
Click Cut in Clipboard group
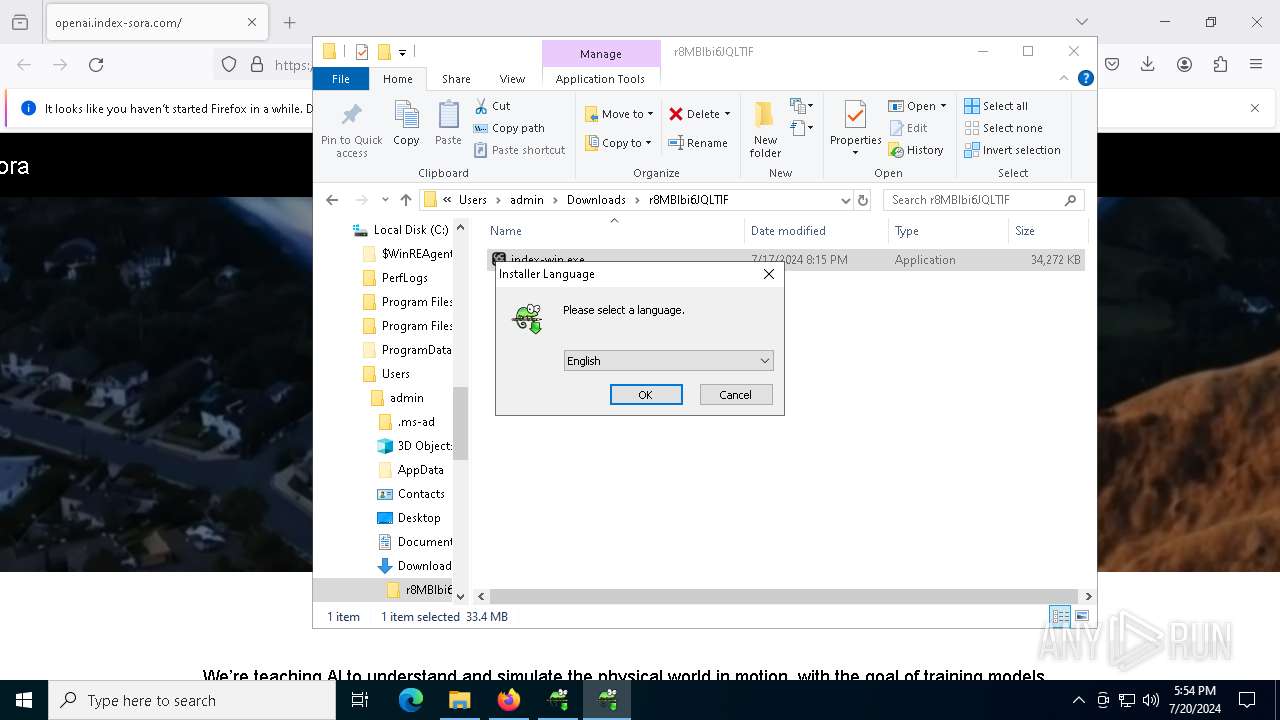point(492,106)
